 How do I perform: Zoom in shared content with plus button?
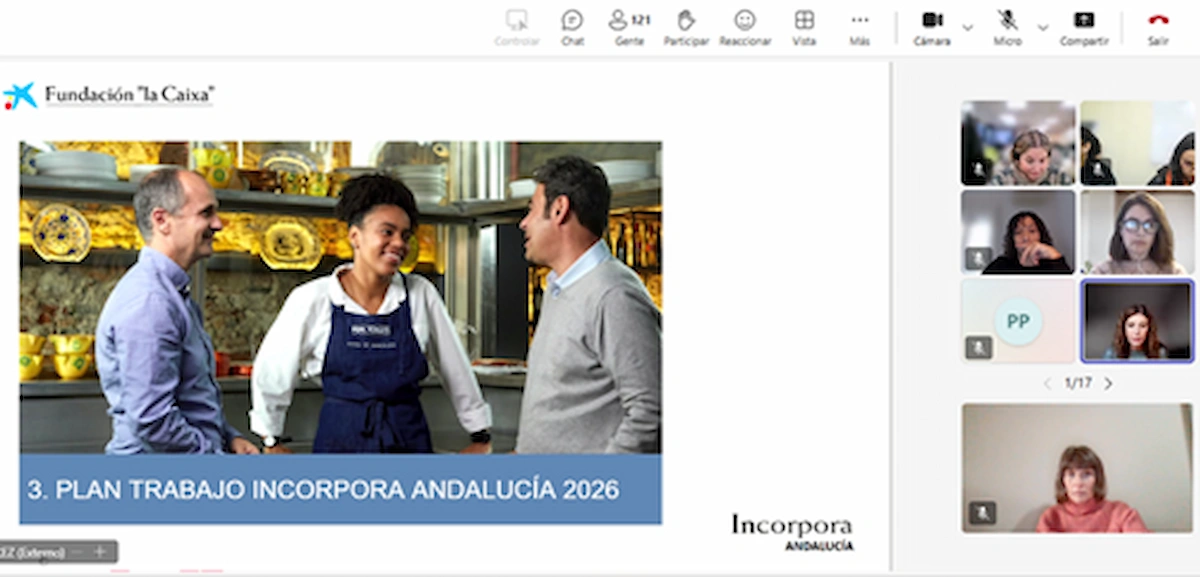tap(99, 552)
